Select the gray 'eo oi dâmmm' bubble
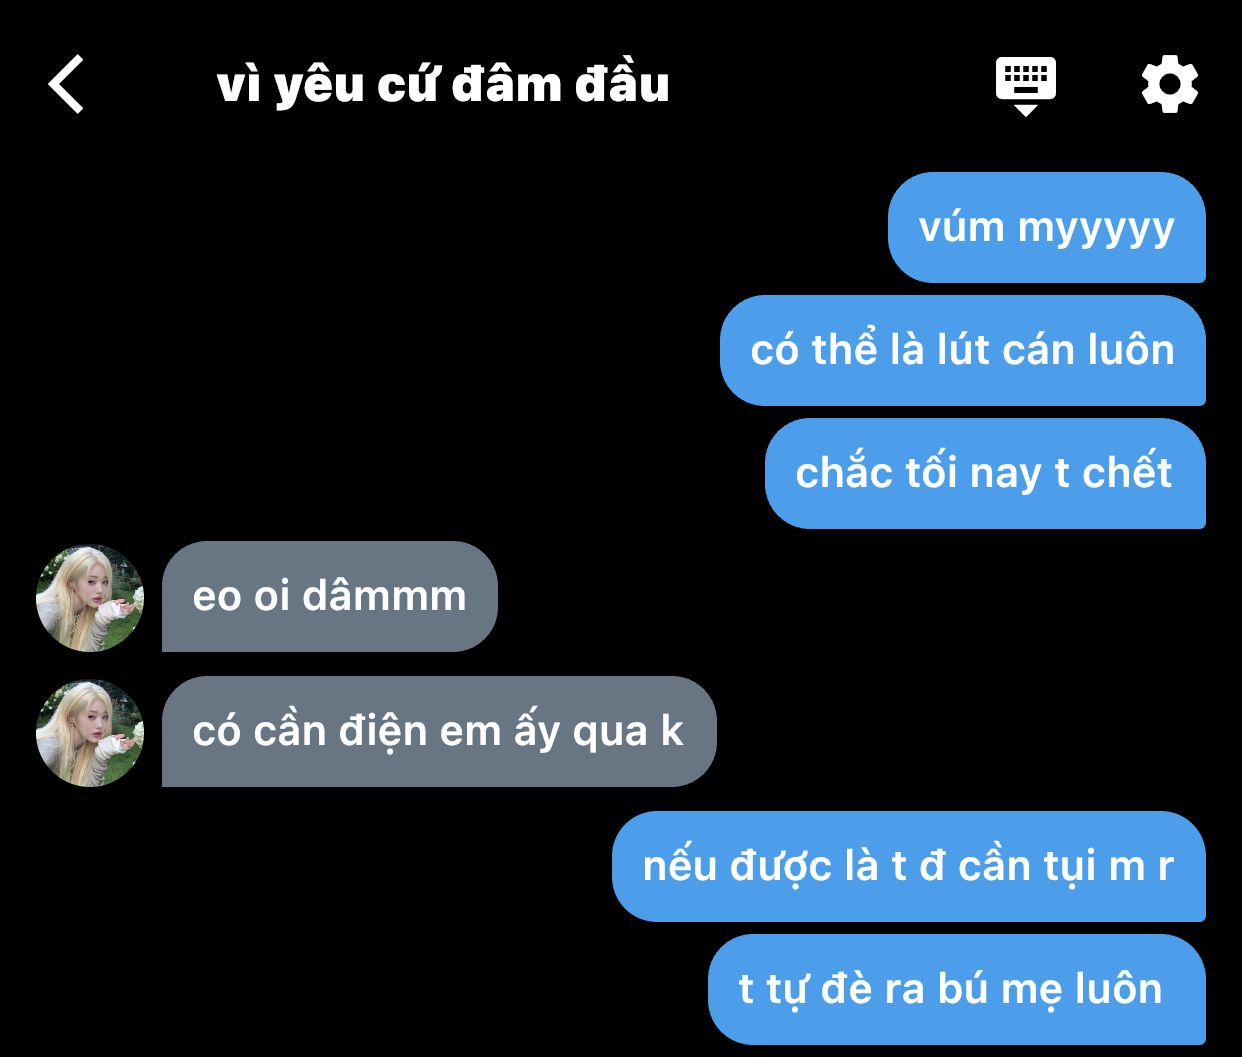1242x1057 pixels. (x=330, y=597)
